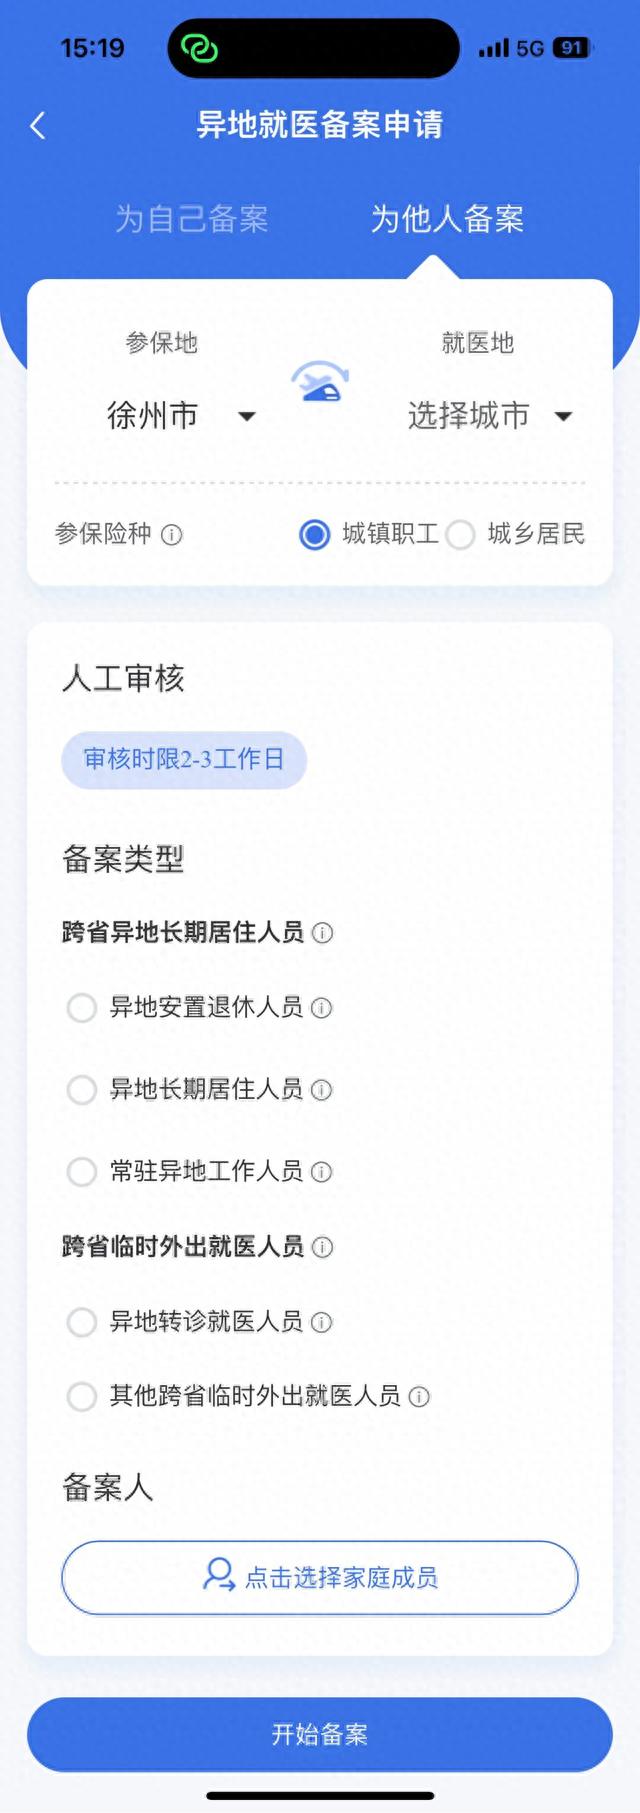Choose 异地长期居住人员 radio option
Viewport: 640px width, 1813px height.
pos(81,1089)
